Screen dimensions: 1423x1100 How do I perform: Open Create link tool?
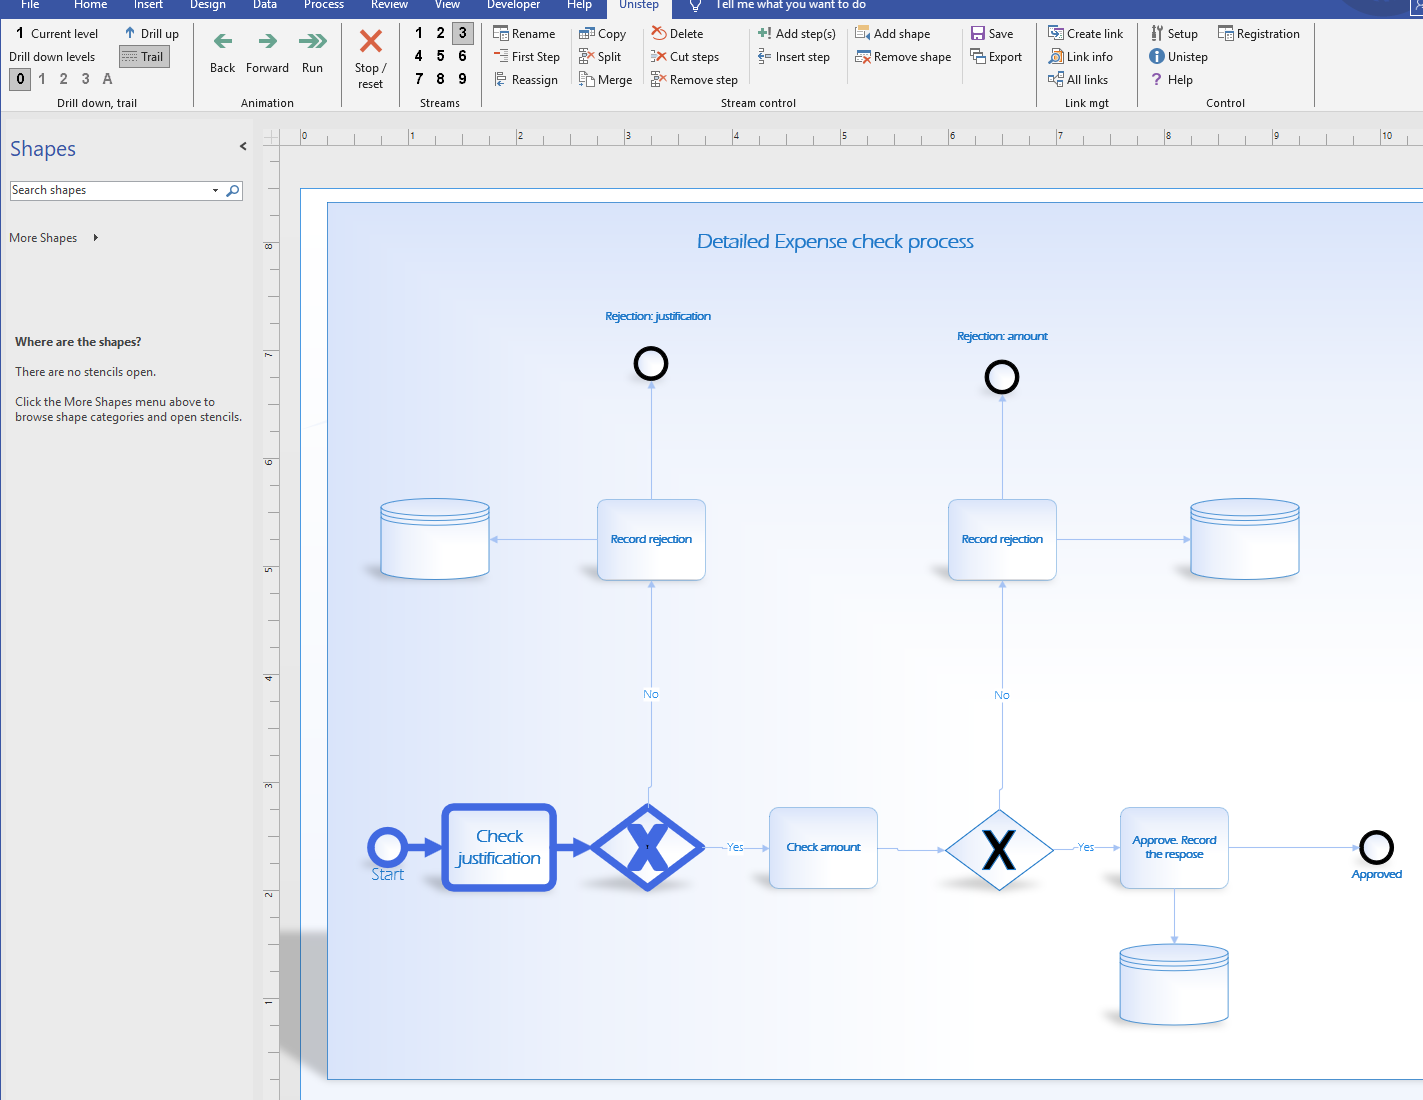click(1085, 34)
